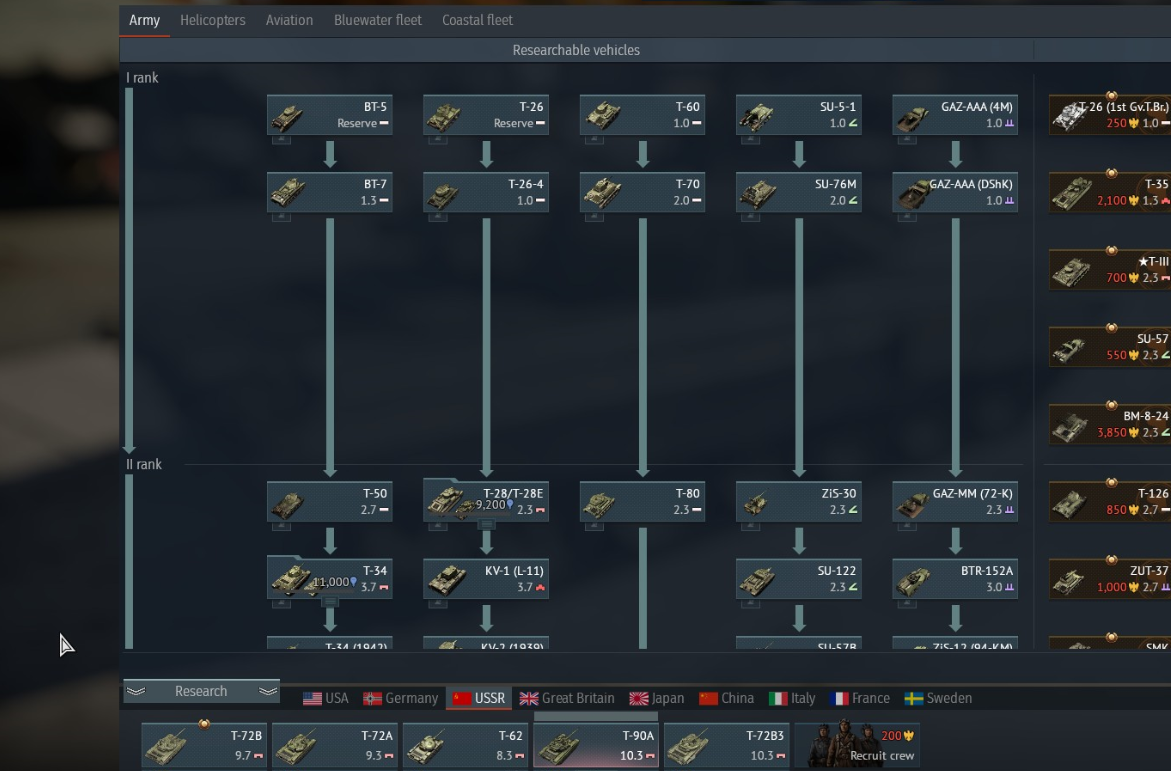Image resolution: width=1171 pixels, height=771 pixels.
Task: Select the SU-76M vehicle card
Action: pyautogui.click(x=798, y=192)
